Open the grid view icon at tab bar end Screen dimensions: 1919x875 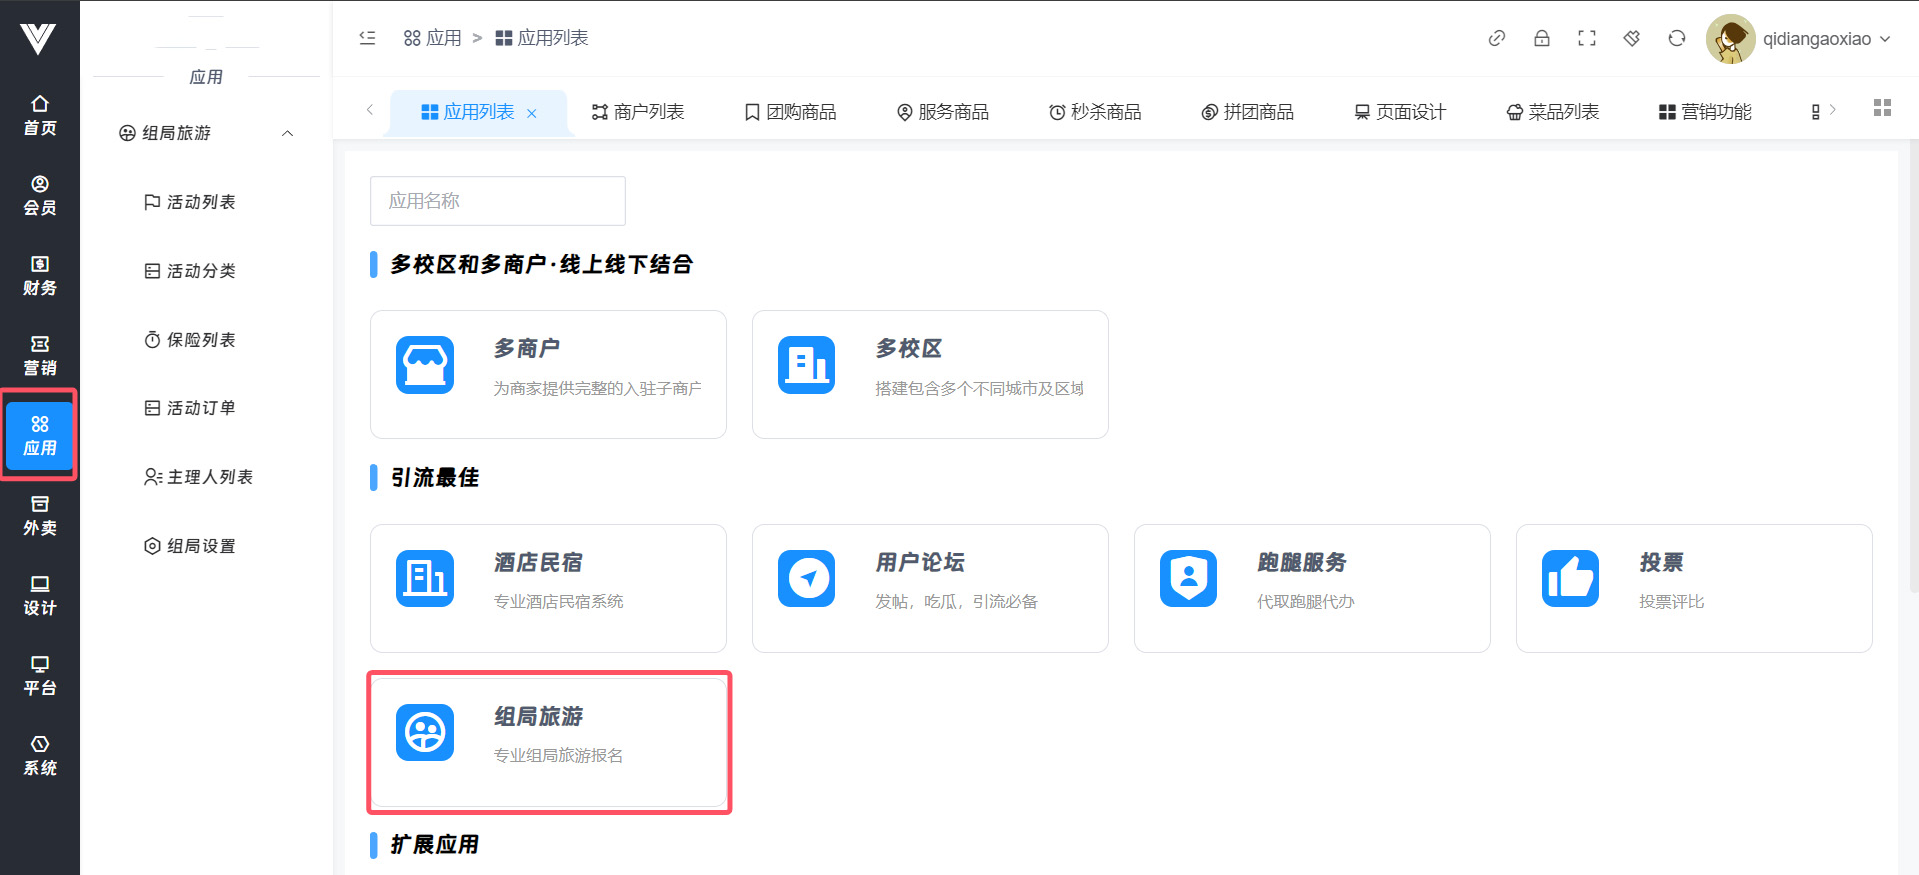1881,108
